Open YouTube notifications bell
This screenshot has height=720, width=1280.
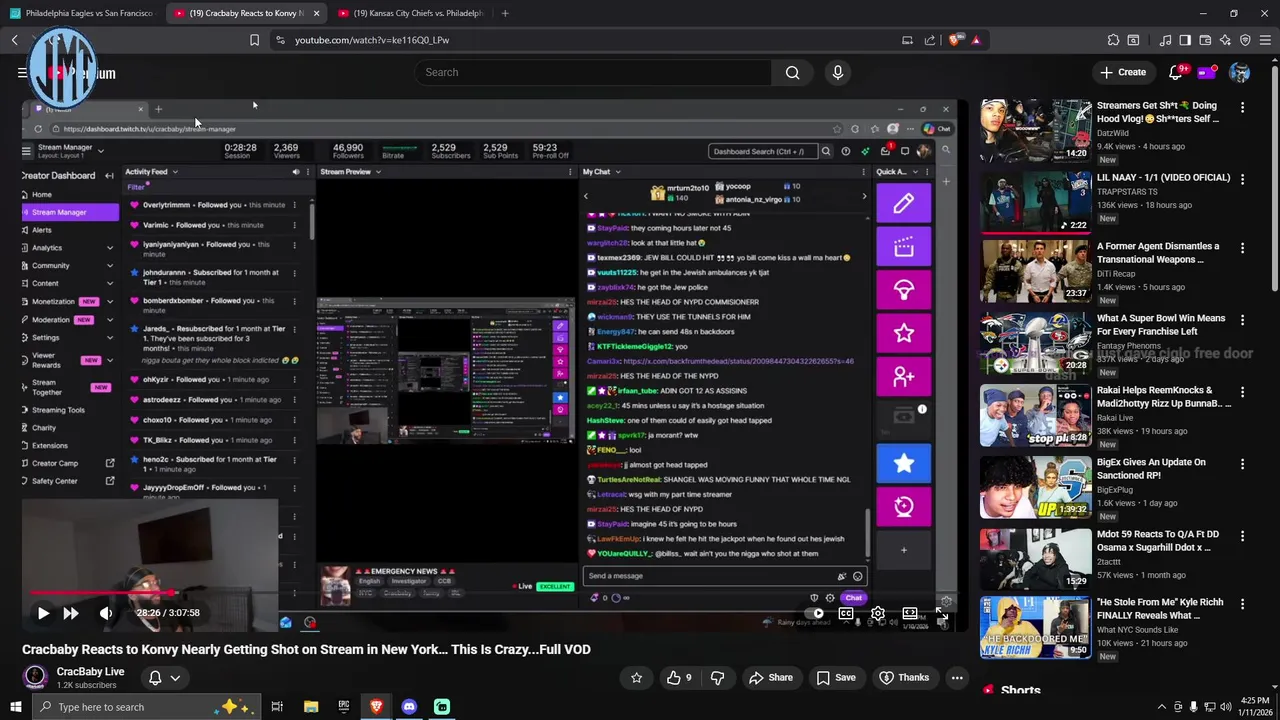point(1176,72)
